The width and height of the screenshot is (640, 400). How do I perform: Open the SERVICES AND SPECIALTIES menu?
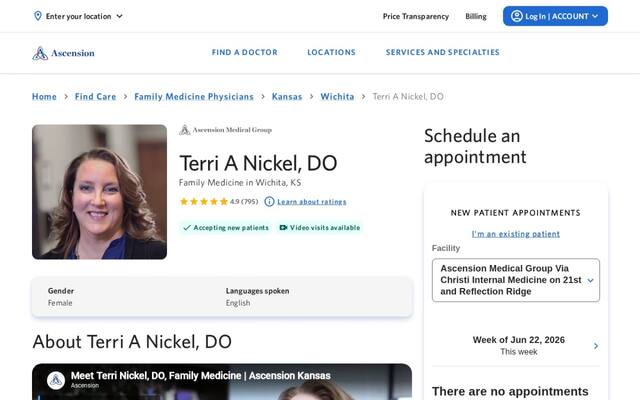(x=442, y=52)
